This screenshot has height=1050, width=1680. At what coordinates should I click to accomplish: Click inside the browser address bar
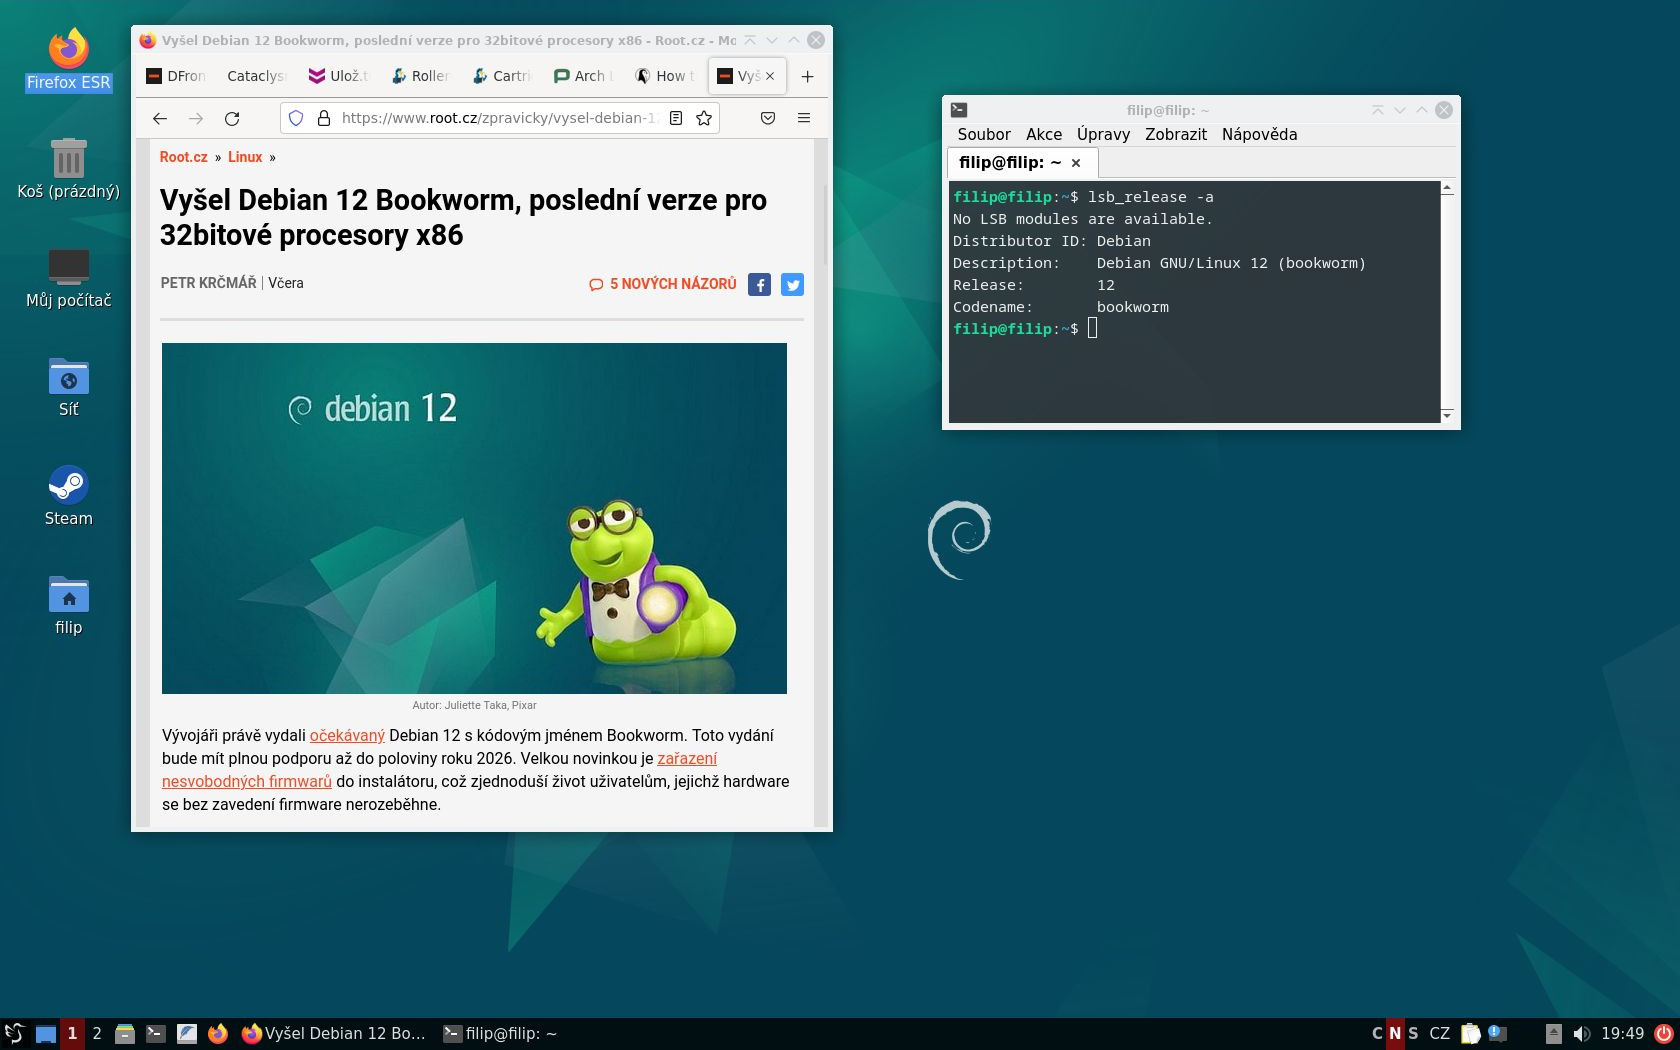click(x=480, y=118)
